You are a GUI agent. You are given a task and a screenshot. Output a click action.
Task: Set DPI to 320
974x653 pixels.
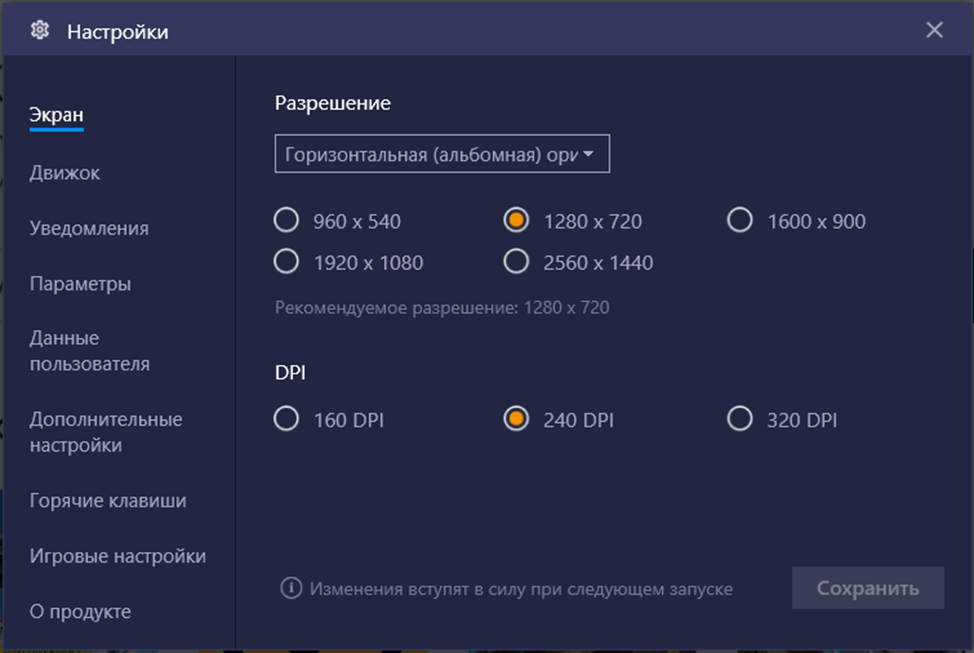point(740,419)
